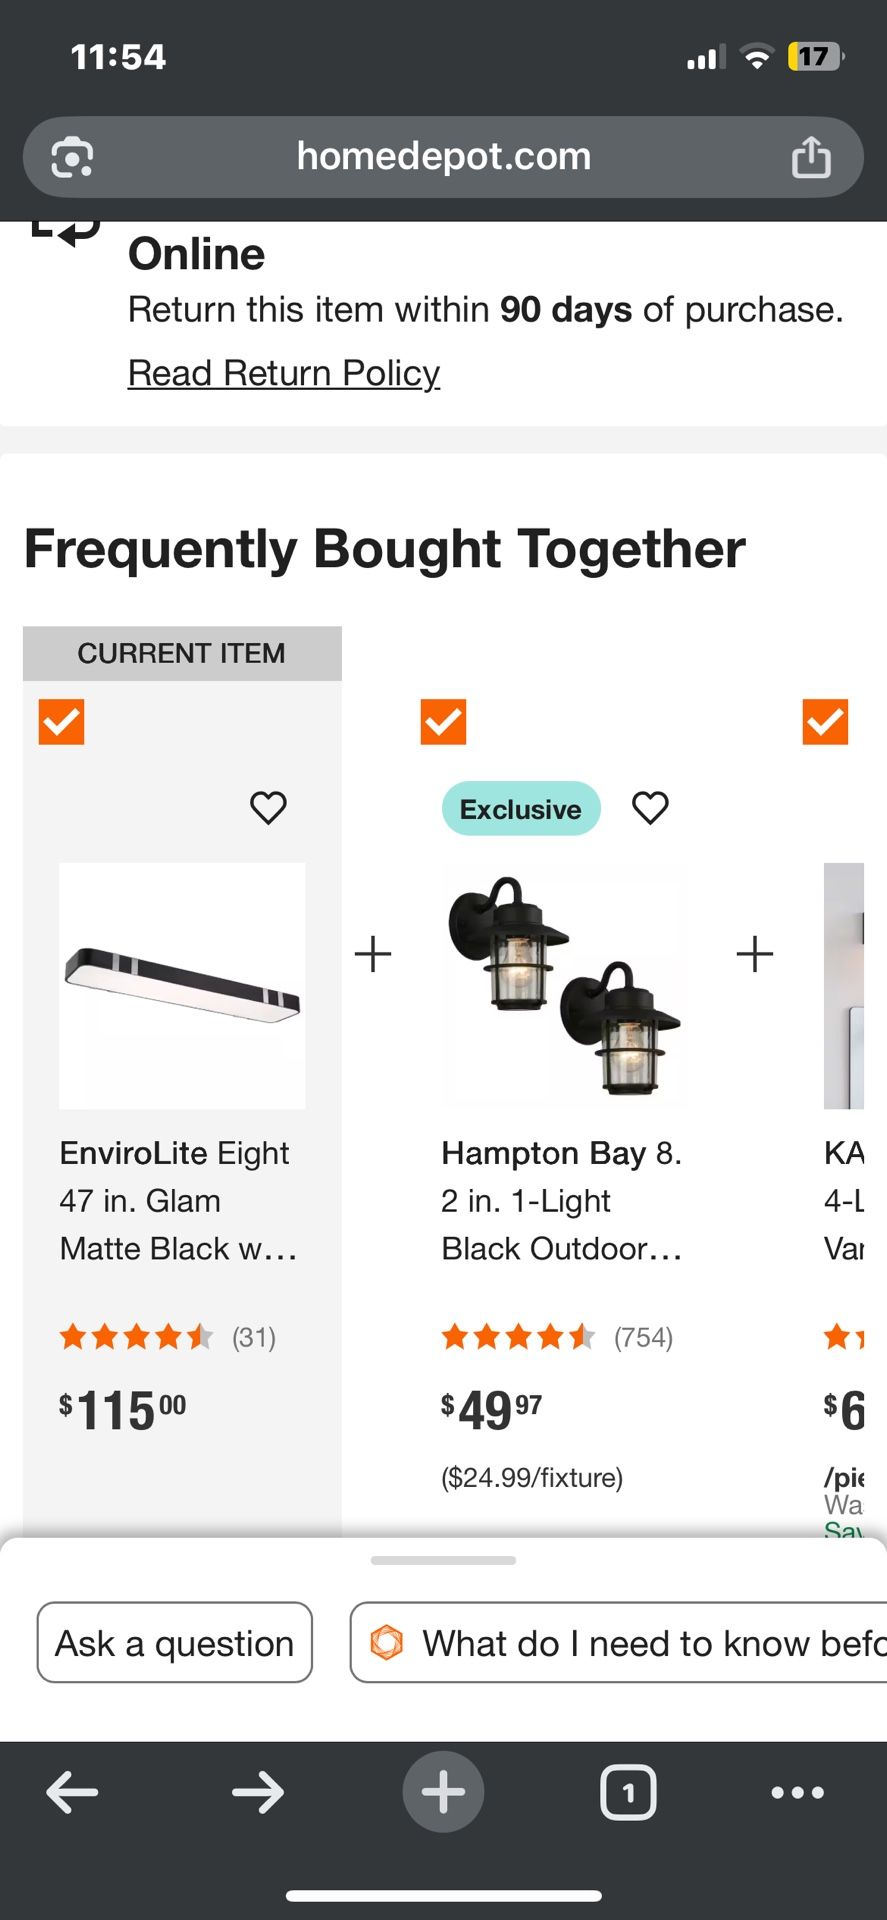This screenshot has width=887, height=1920.
Task: Go forward with browser forward arrow
Action: [258, 1792]
